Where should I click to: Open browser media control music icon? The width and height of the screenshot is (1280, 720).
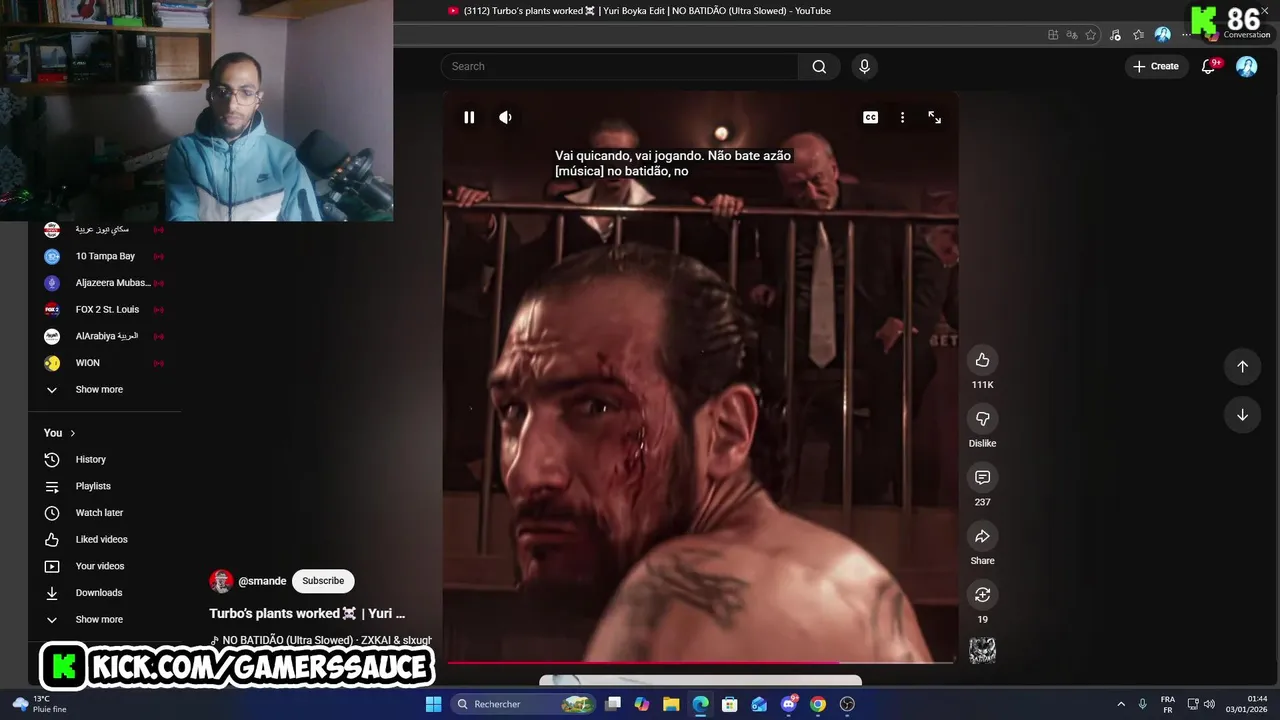click(x=1115, y=34)
